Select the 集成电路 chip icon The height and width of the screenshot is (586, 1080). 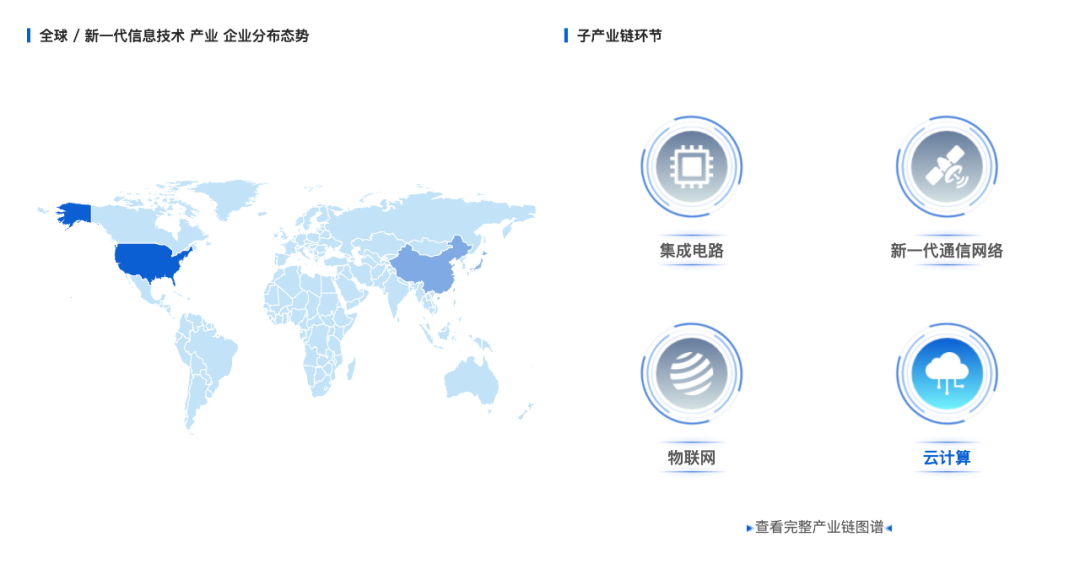692,166
